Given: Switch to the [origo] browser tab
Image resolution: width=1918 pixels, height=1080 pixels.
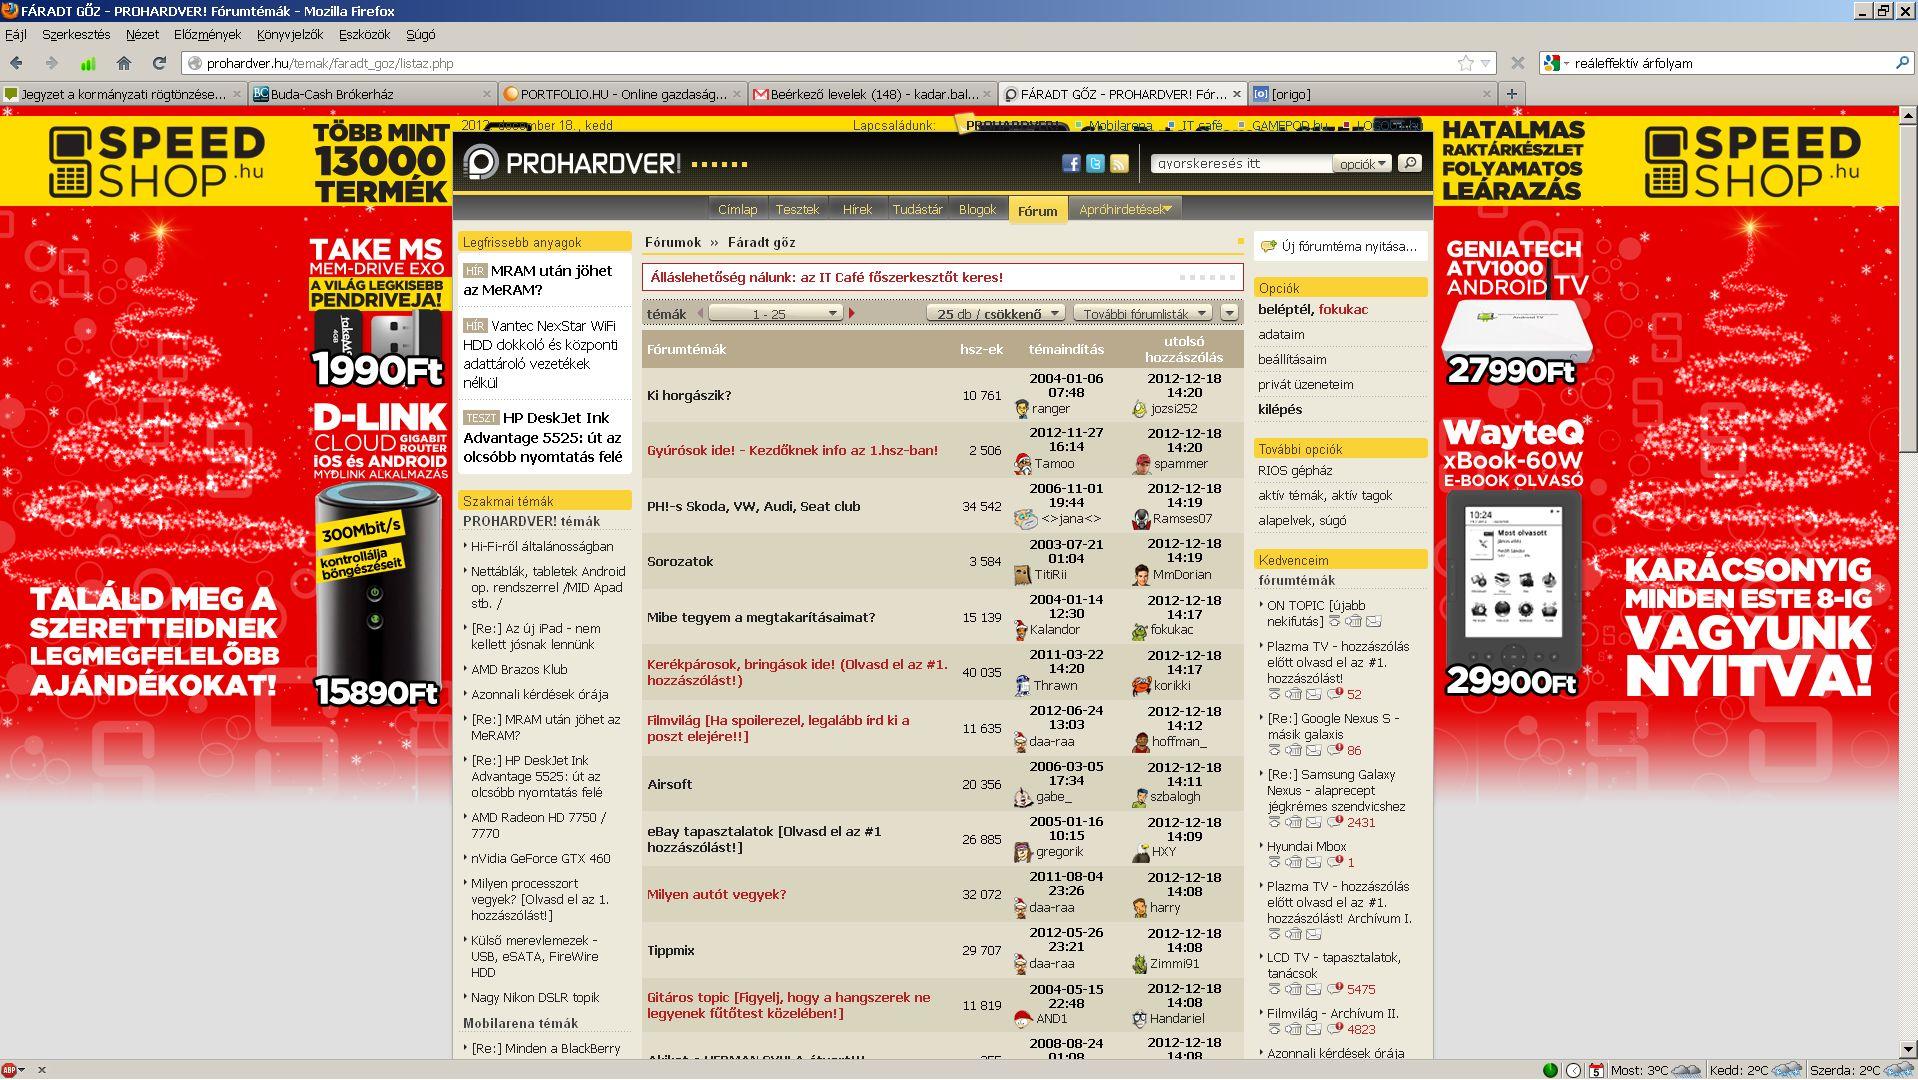Looking at the screenshot, I should [1372, 94].
